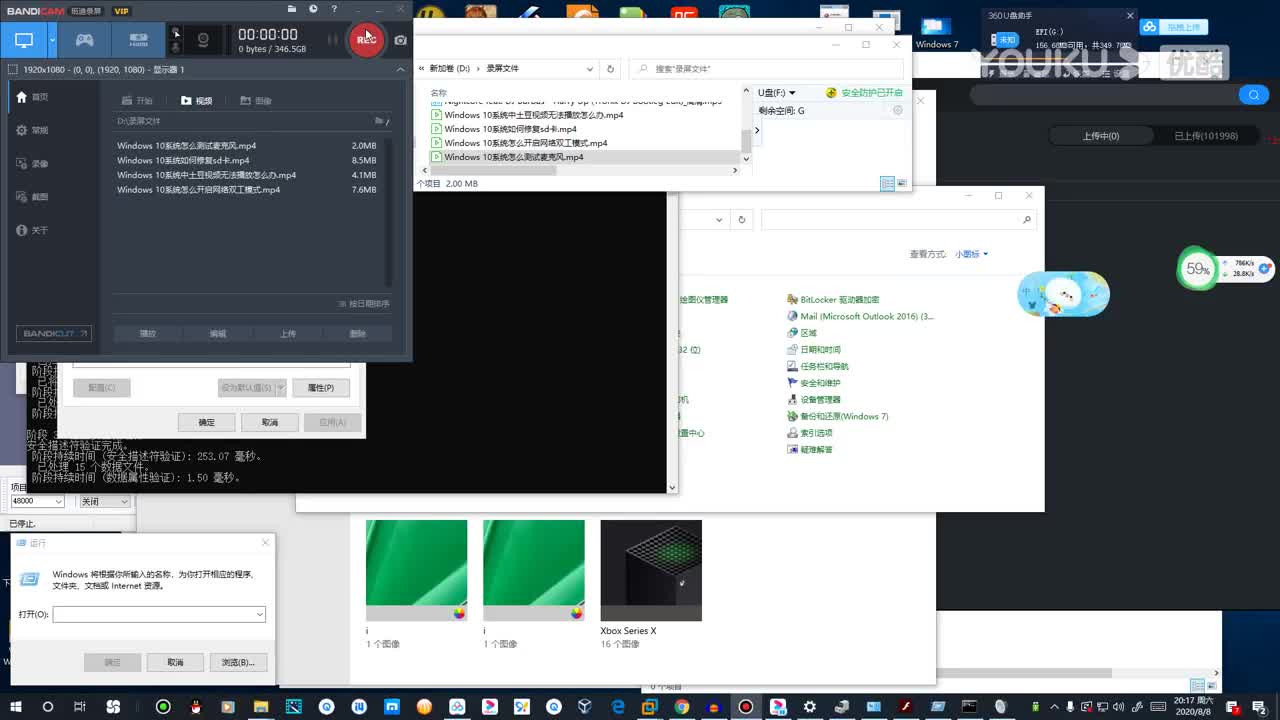Open the BANDICUT link button

coord(54,333)
